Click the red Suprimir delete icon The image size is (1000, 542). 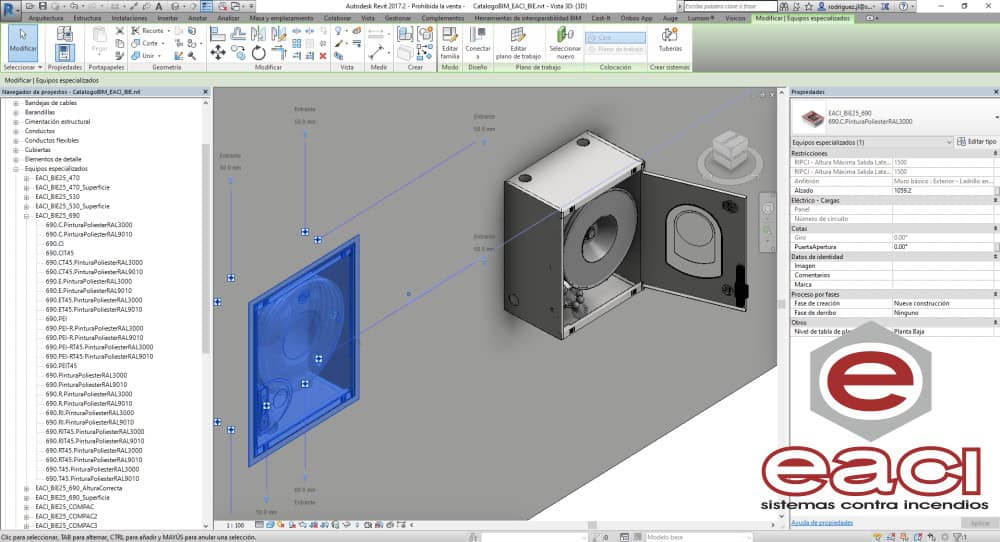[323, 56]
